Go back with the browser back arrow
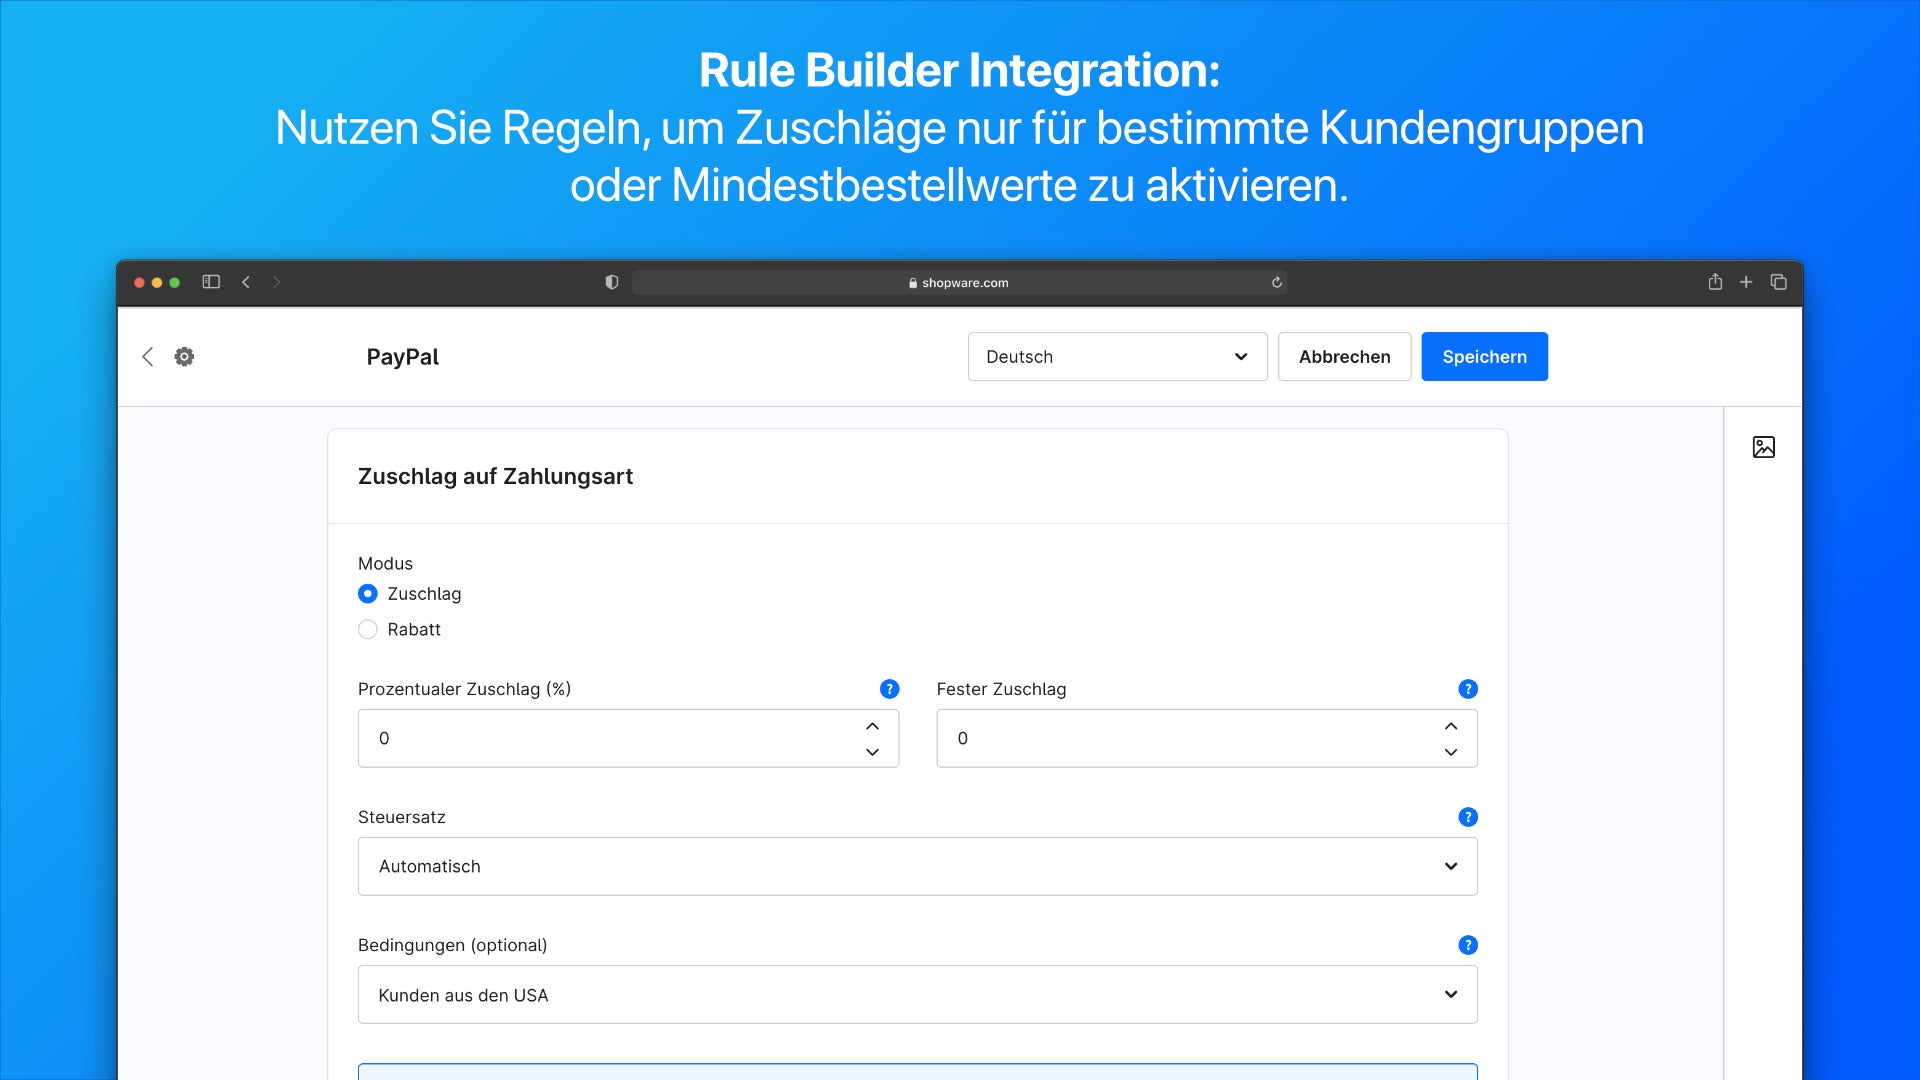 tap(246, 282)
